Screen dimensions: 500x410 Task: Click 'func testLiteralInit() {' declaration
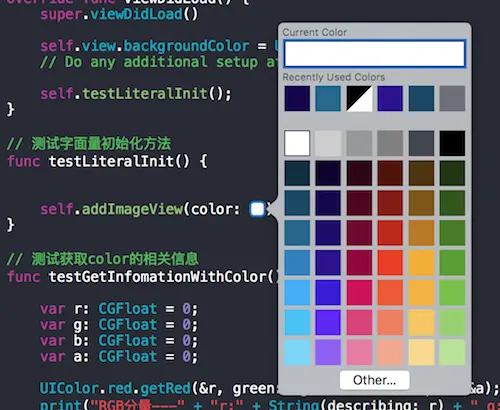pos(107,162)
